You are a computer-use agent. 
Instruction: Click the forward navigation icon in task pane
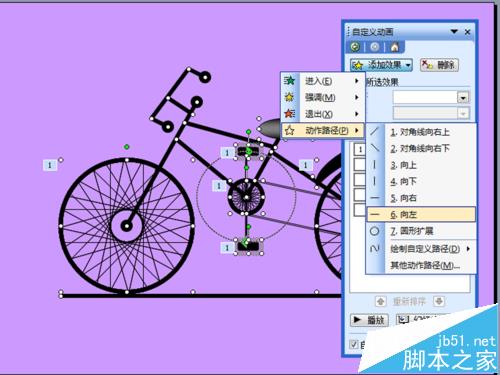coord(375,47)
